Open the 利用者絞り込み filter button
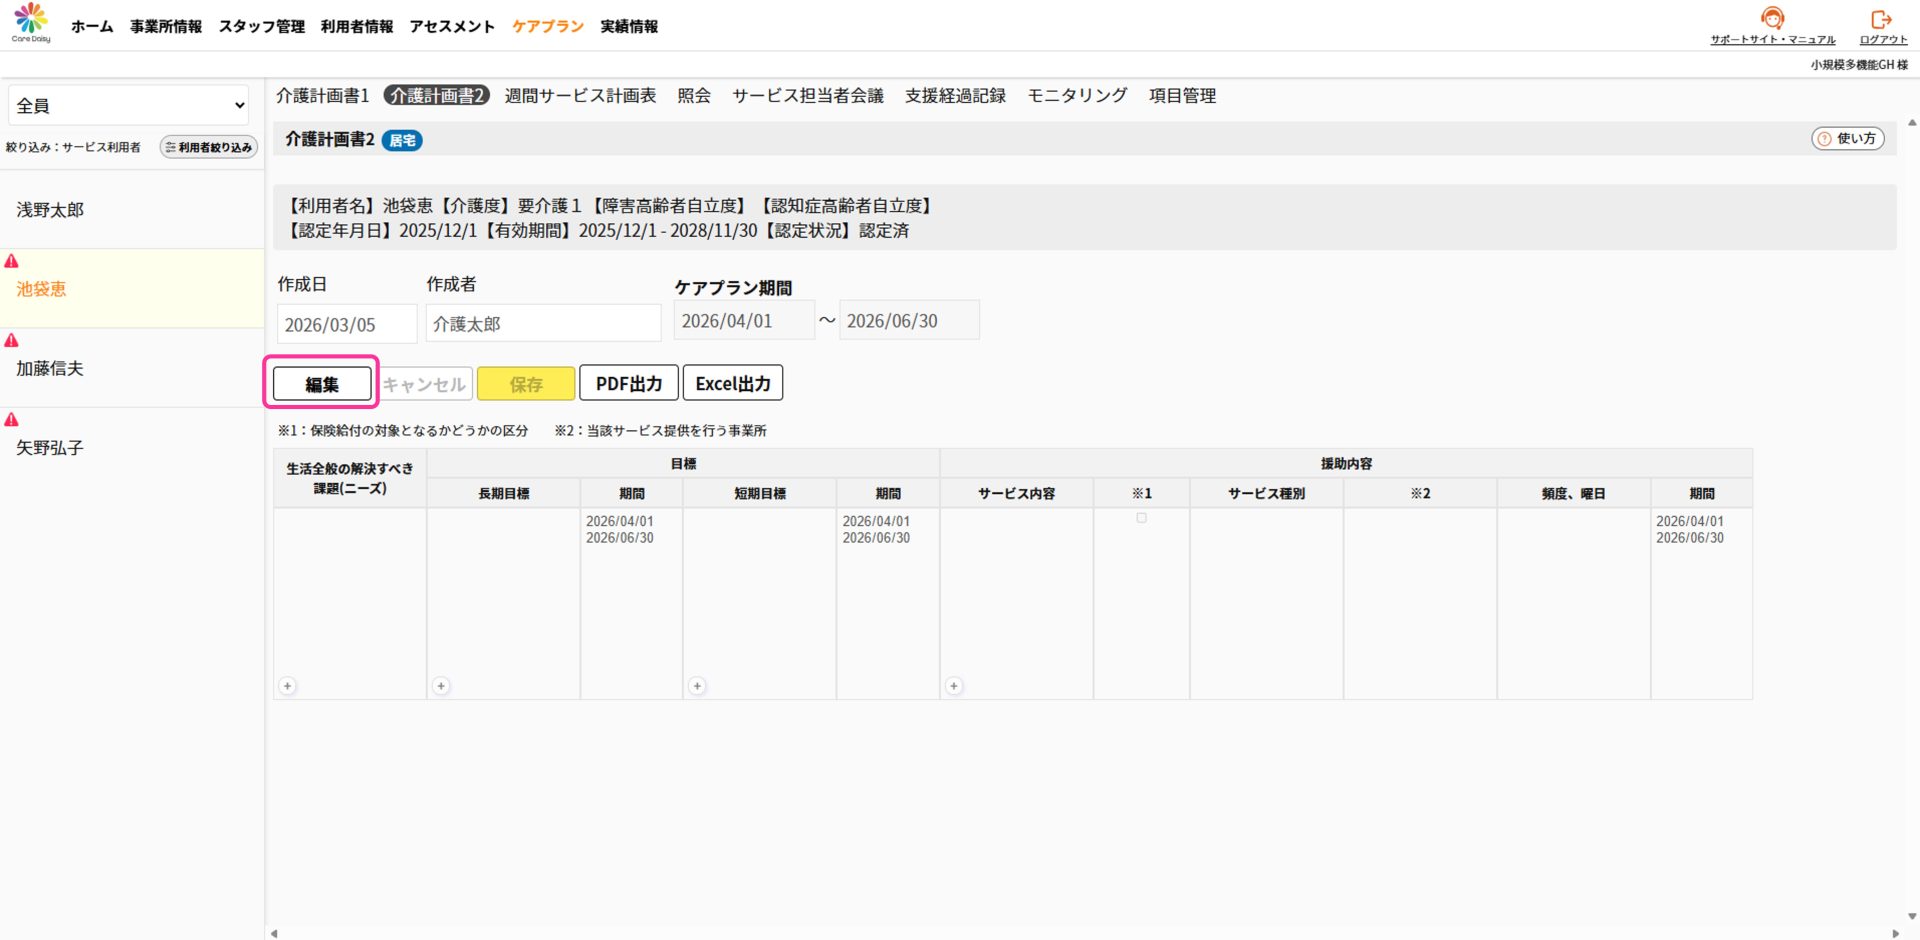The width and height of the screenshot is (1920, 940). [209, 147]
